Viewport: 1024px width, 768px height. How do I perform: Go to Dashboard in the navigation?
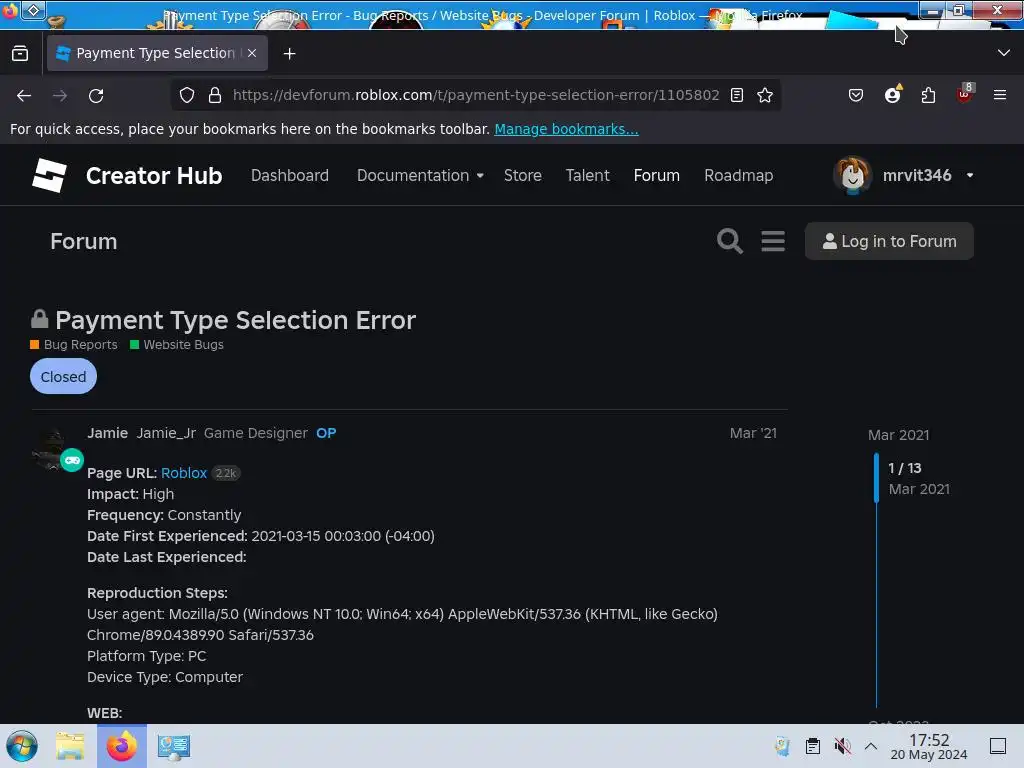tap(290, 176)
